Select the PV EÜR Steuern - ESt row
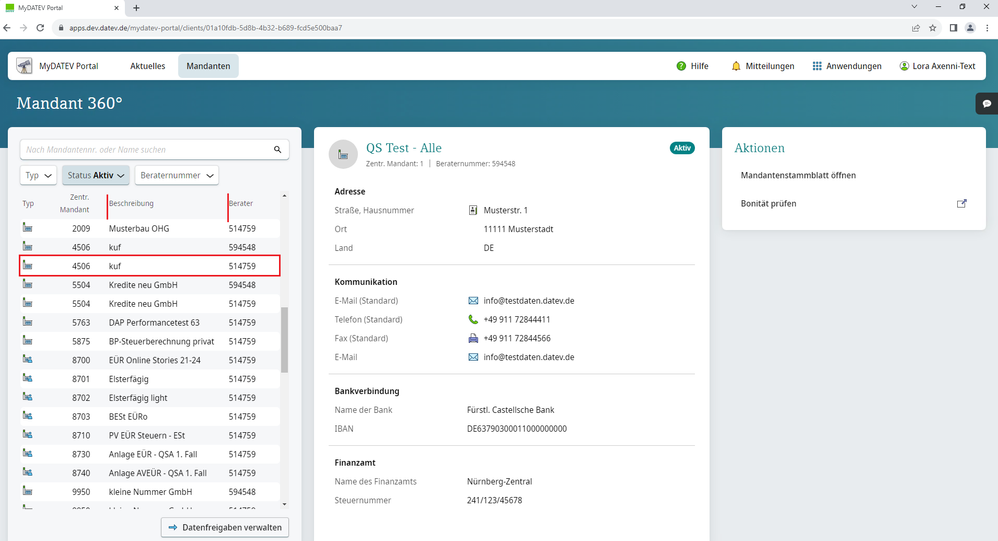 pyautogui.click(x=150, y=435)
